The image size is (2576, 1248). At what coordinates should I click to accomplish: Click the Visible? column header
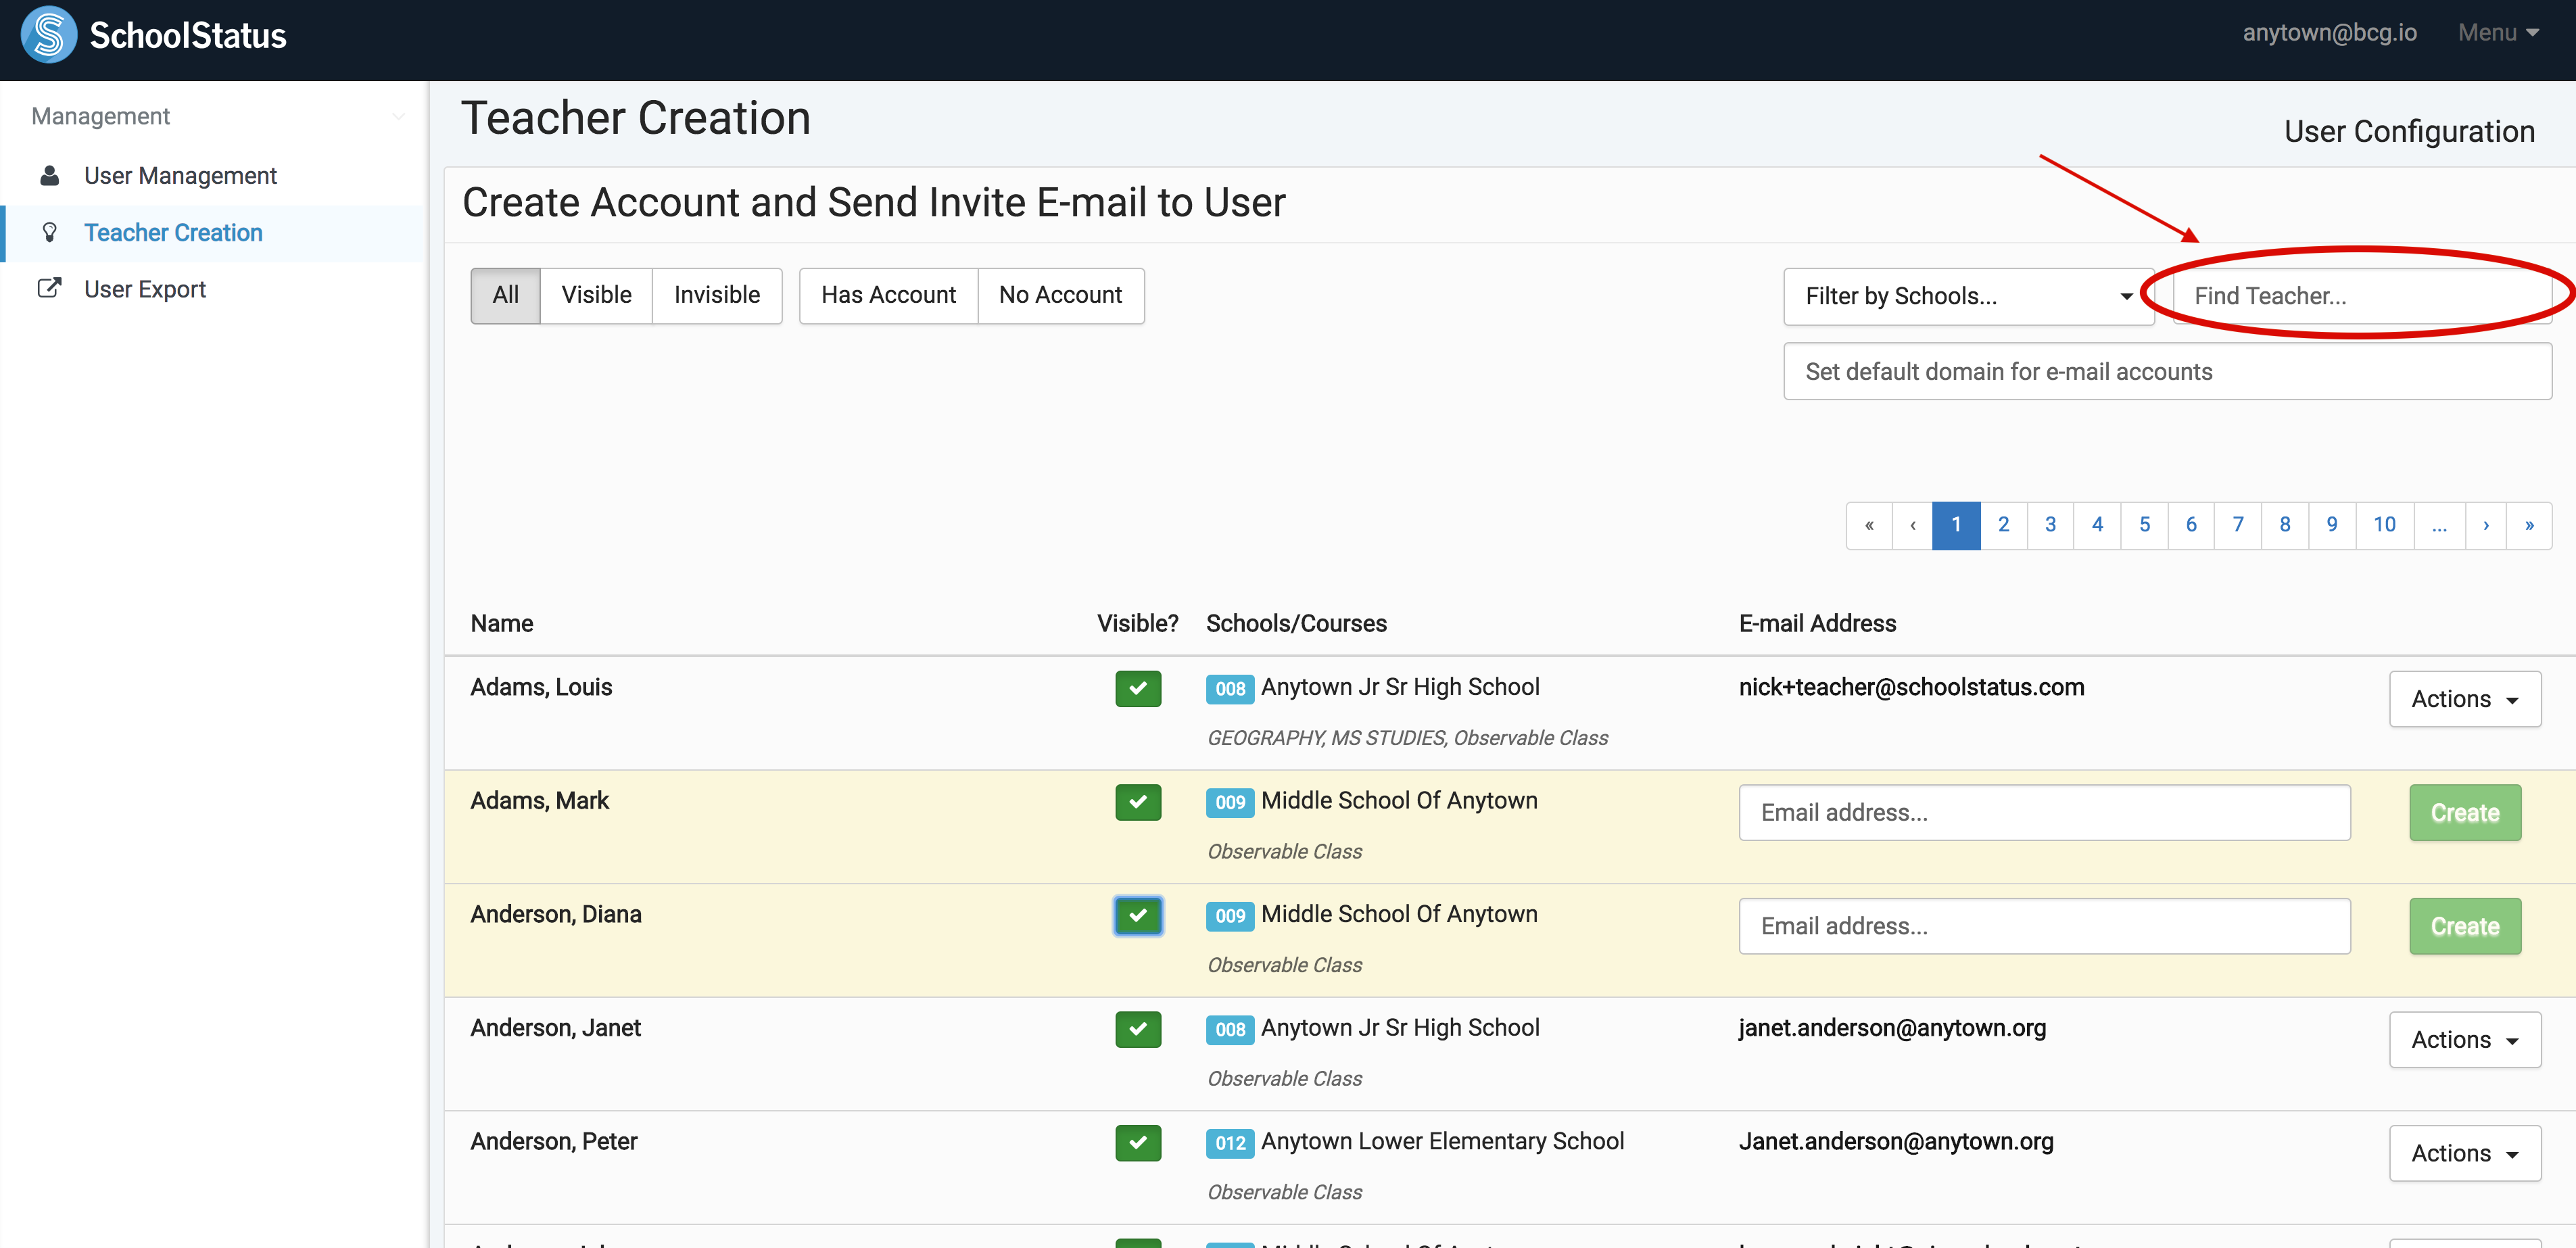[1138, 624]
